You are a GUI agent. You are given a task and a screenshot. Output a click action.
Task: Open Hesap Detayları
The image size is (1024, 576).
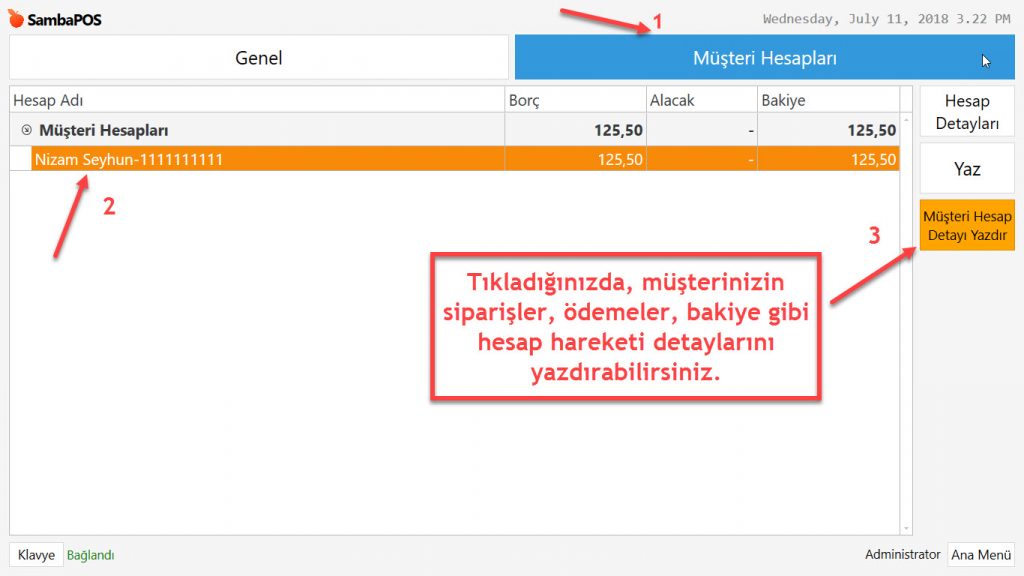pyautogui.click(x=966, y=112)
